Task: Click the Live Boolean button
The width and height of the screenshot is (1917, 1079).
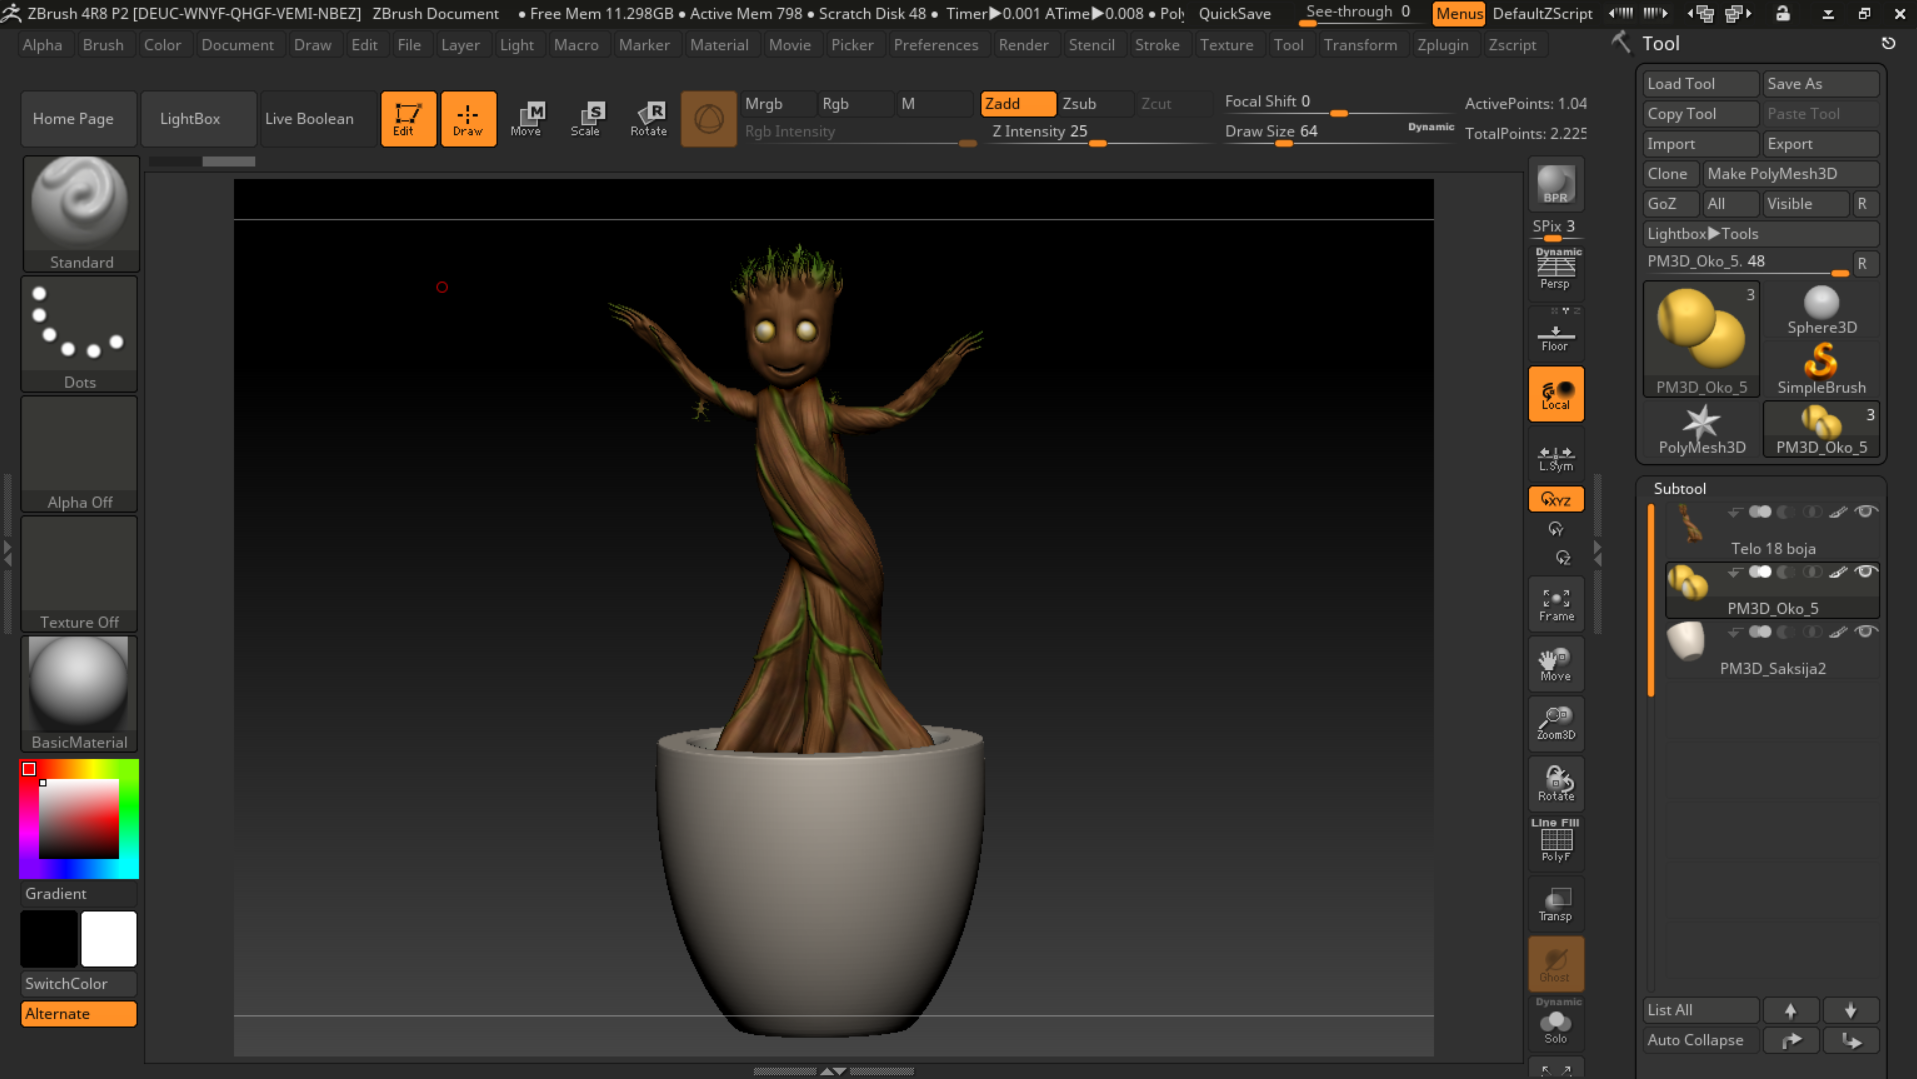Action: tap(318, 119)
